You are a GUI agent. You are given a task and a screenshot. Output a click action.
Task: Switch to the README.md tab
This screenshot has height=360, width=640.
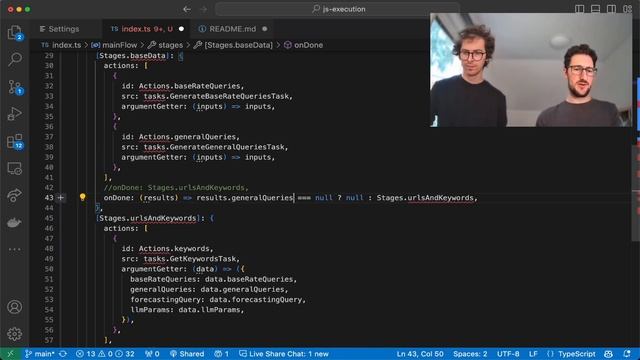point(232,29)
